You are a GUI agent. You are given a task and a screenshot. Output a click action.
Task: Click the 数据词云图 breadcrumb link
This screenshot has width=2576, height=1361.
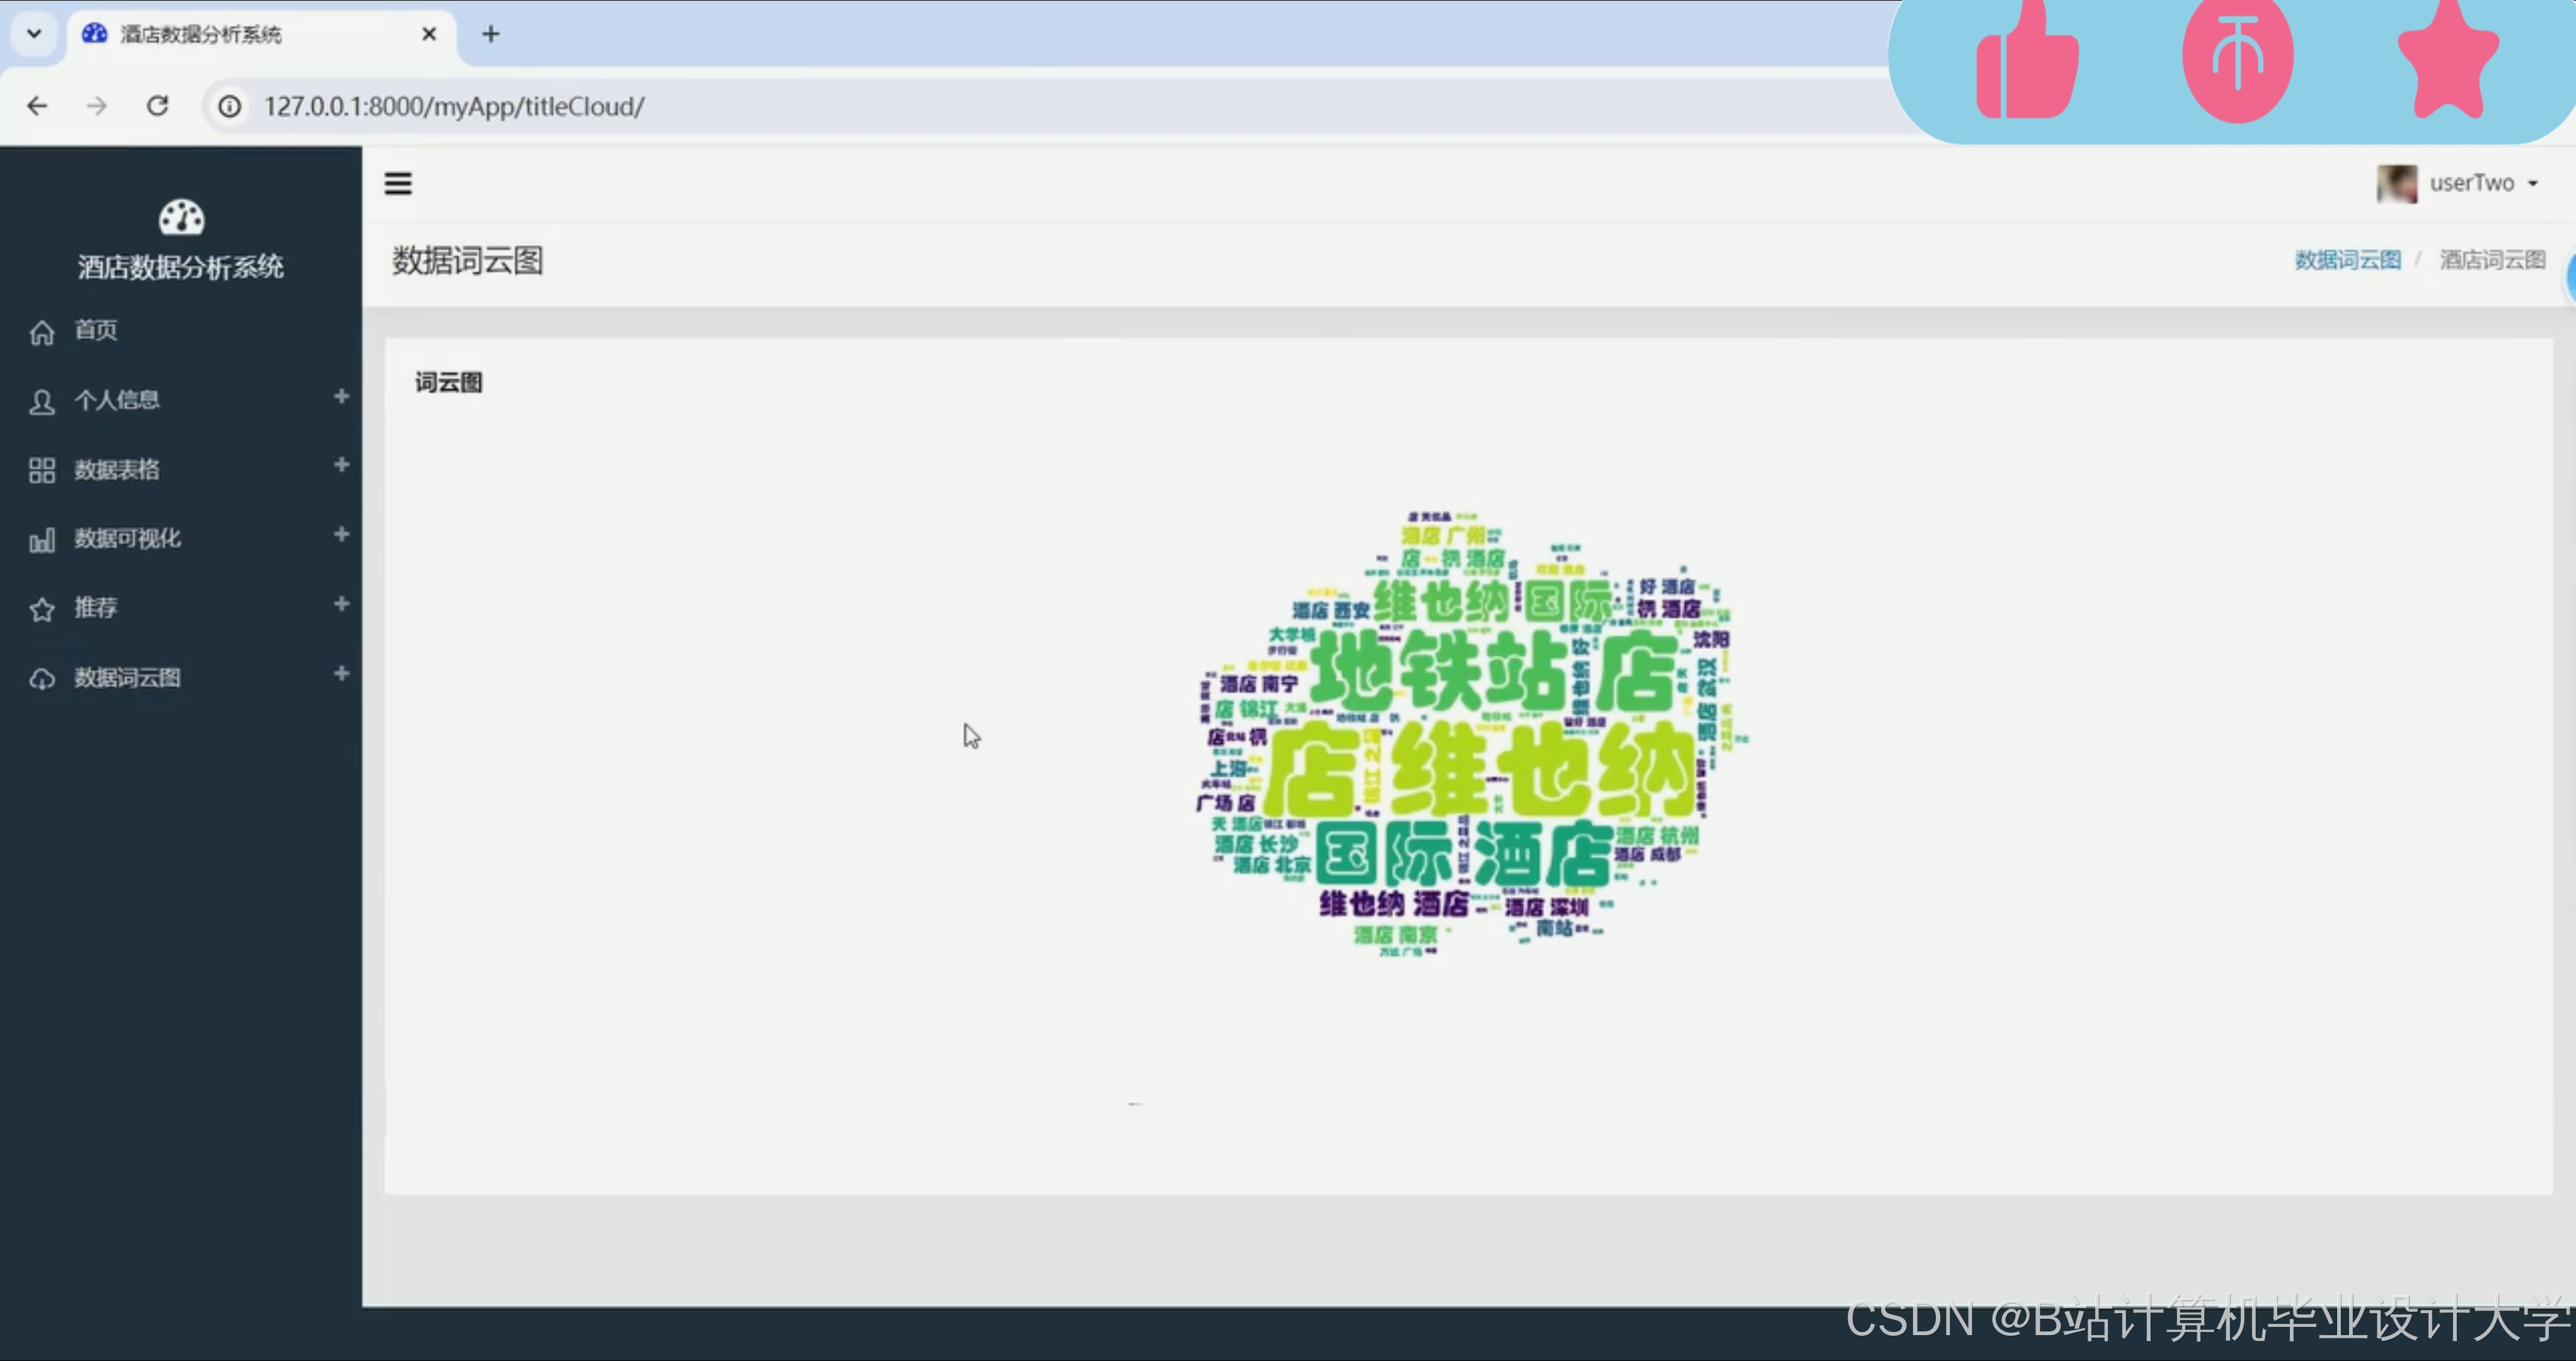(x=2347, y=260)
